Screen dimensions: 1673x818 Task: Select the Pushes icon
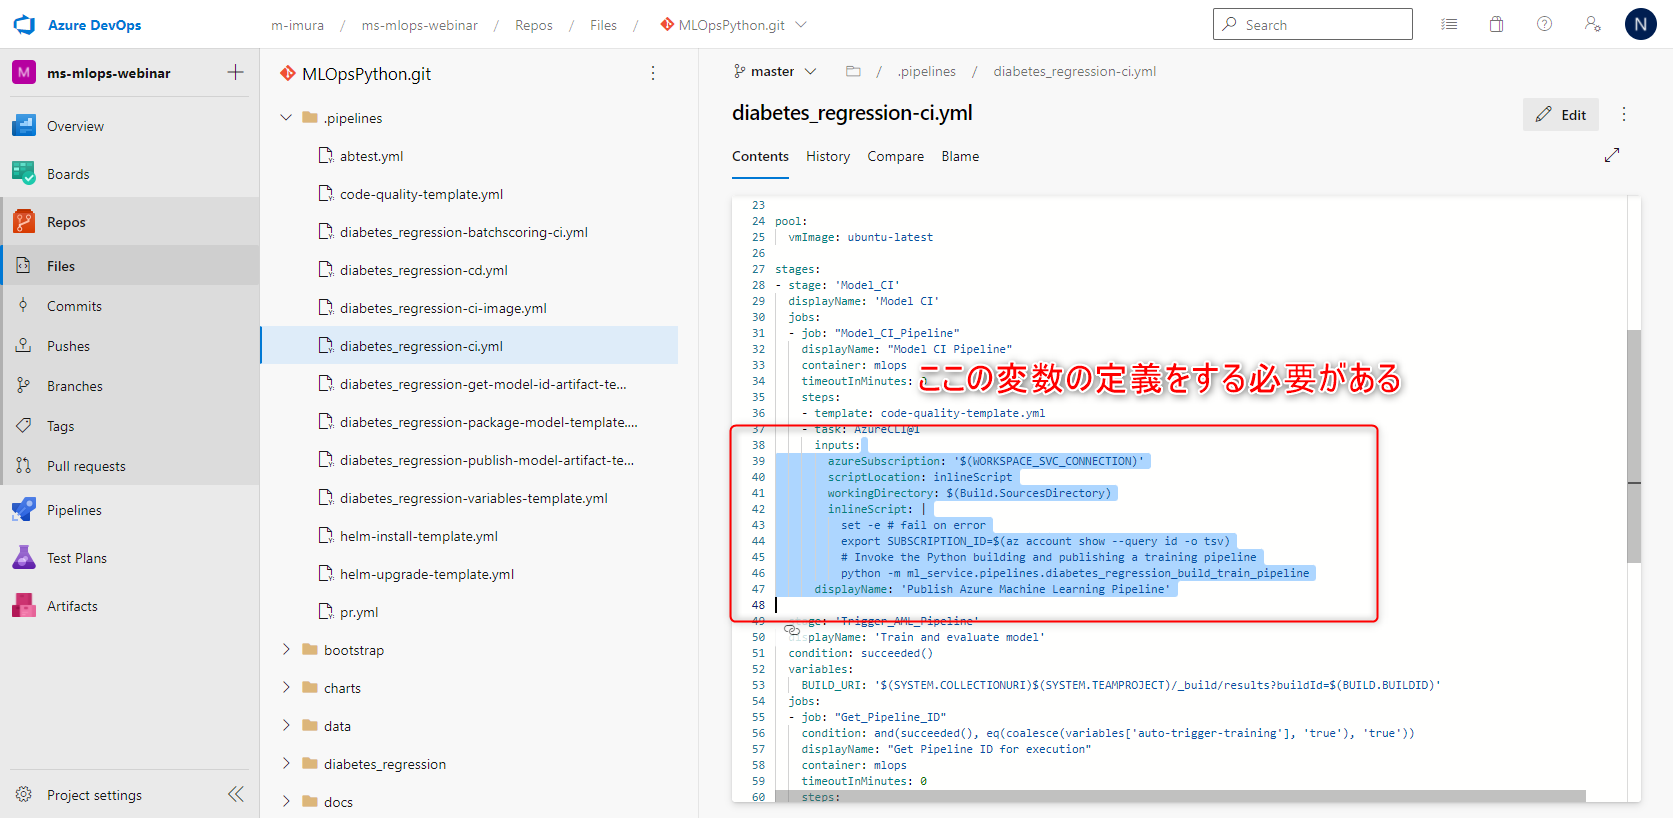pyautogui.click(x=23, y=346)
